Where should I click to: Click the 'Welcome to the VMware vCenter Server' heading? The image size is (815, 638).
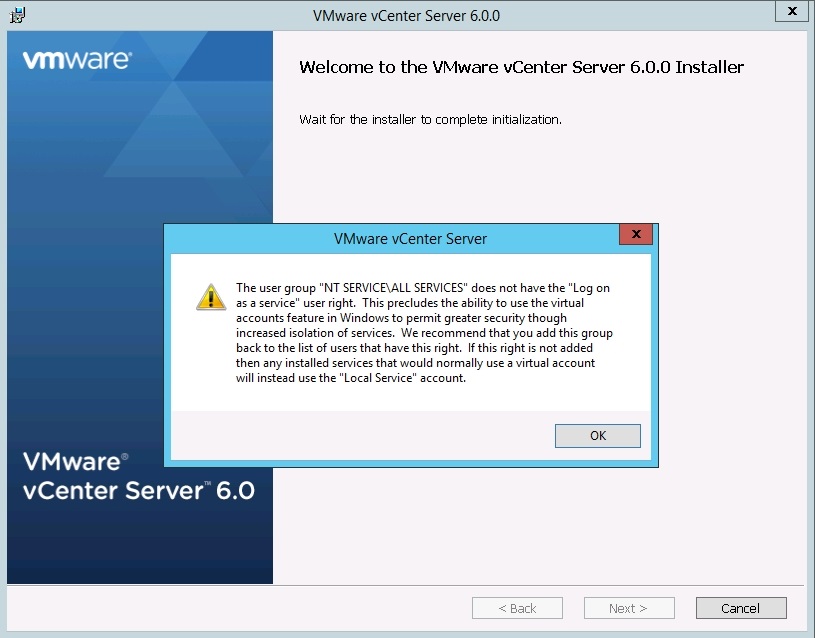(x=521, y=68)
